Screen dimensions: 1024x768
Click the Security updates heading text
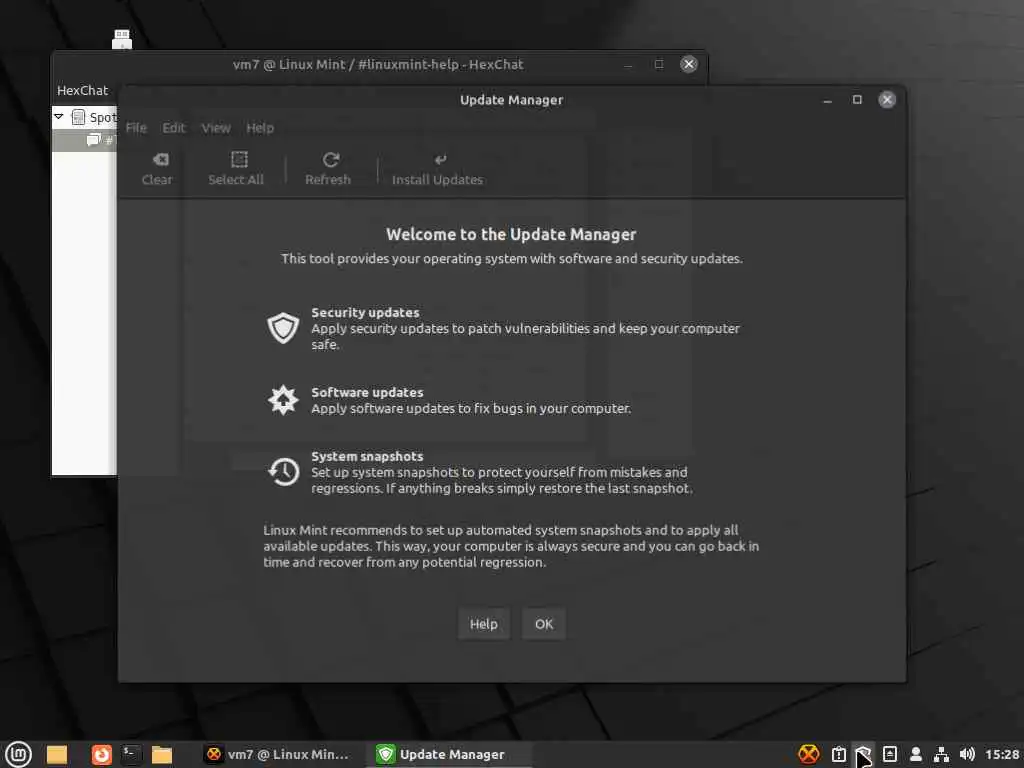pos(365,312)
